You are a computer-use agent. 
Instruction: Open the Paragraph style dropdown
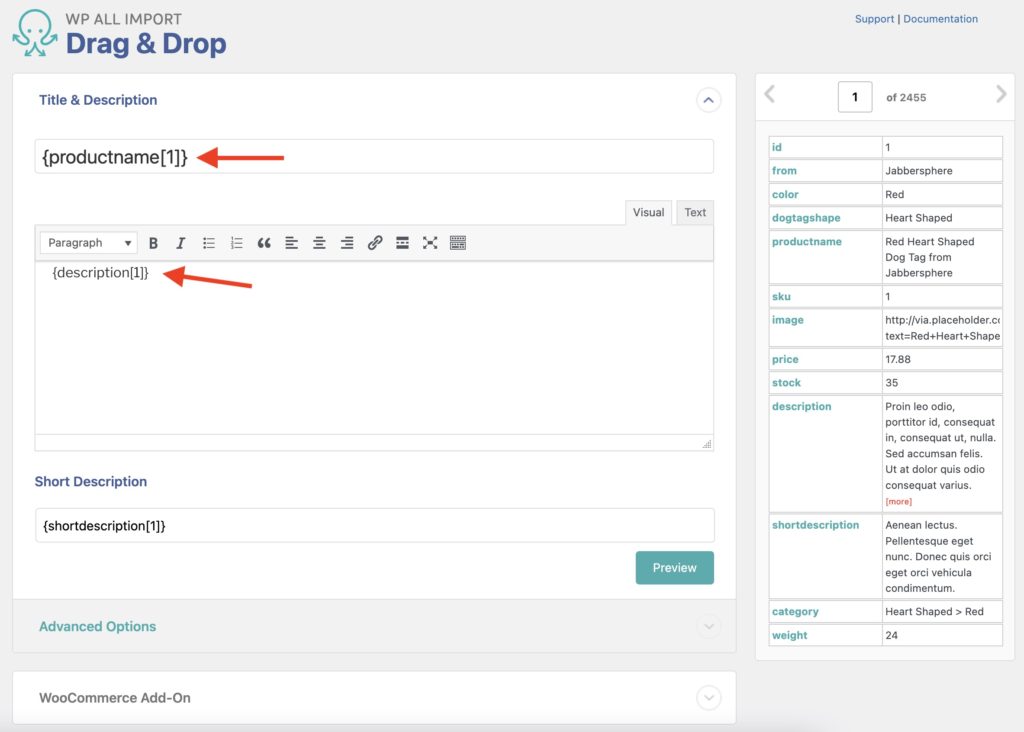coord(88,242)
